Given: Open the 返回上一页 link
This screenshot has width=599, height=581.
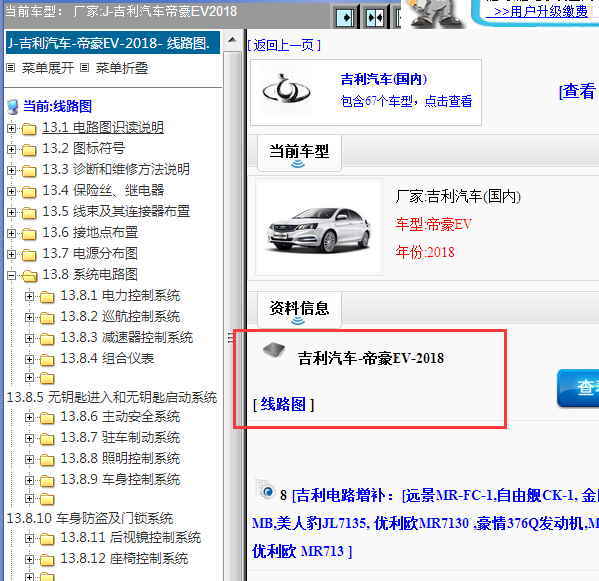Looking at the screenshot, I should pyautogui.click(x=284, y=45).
